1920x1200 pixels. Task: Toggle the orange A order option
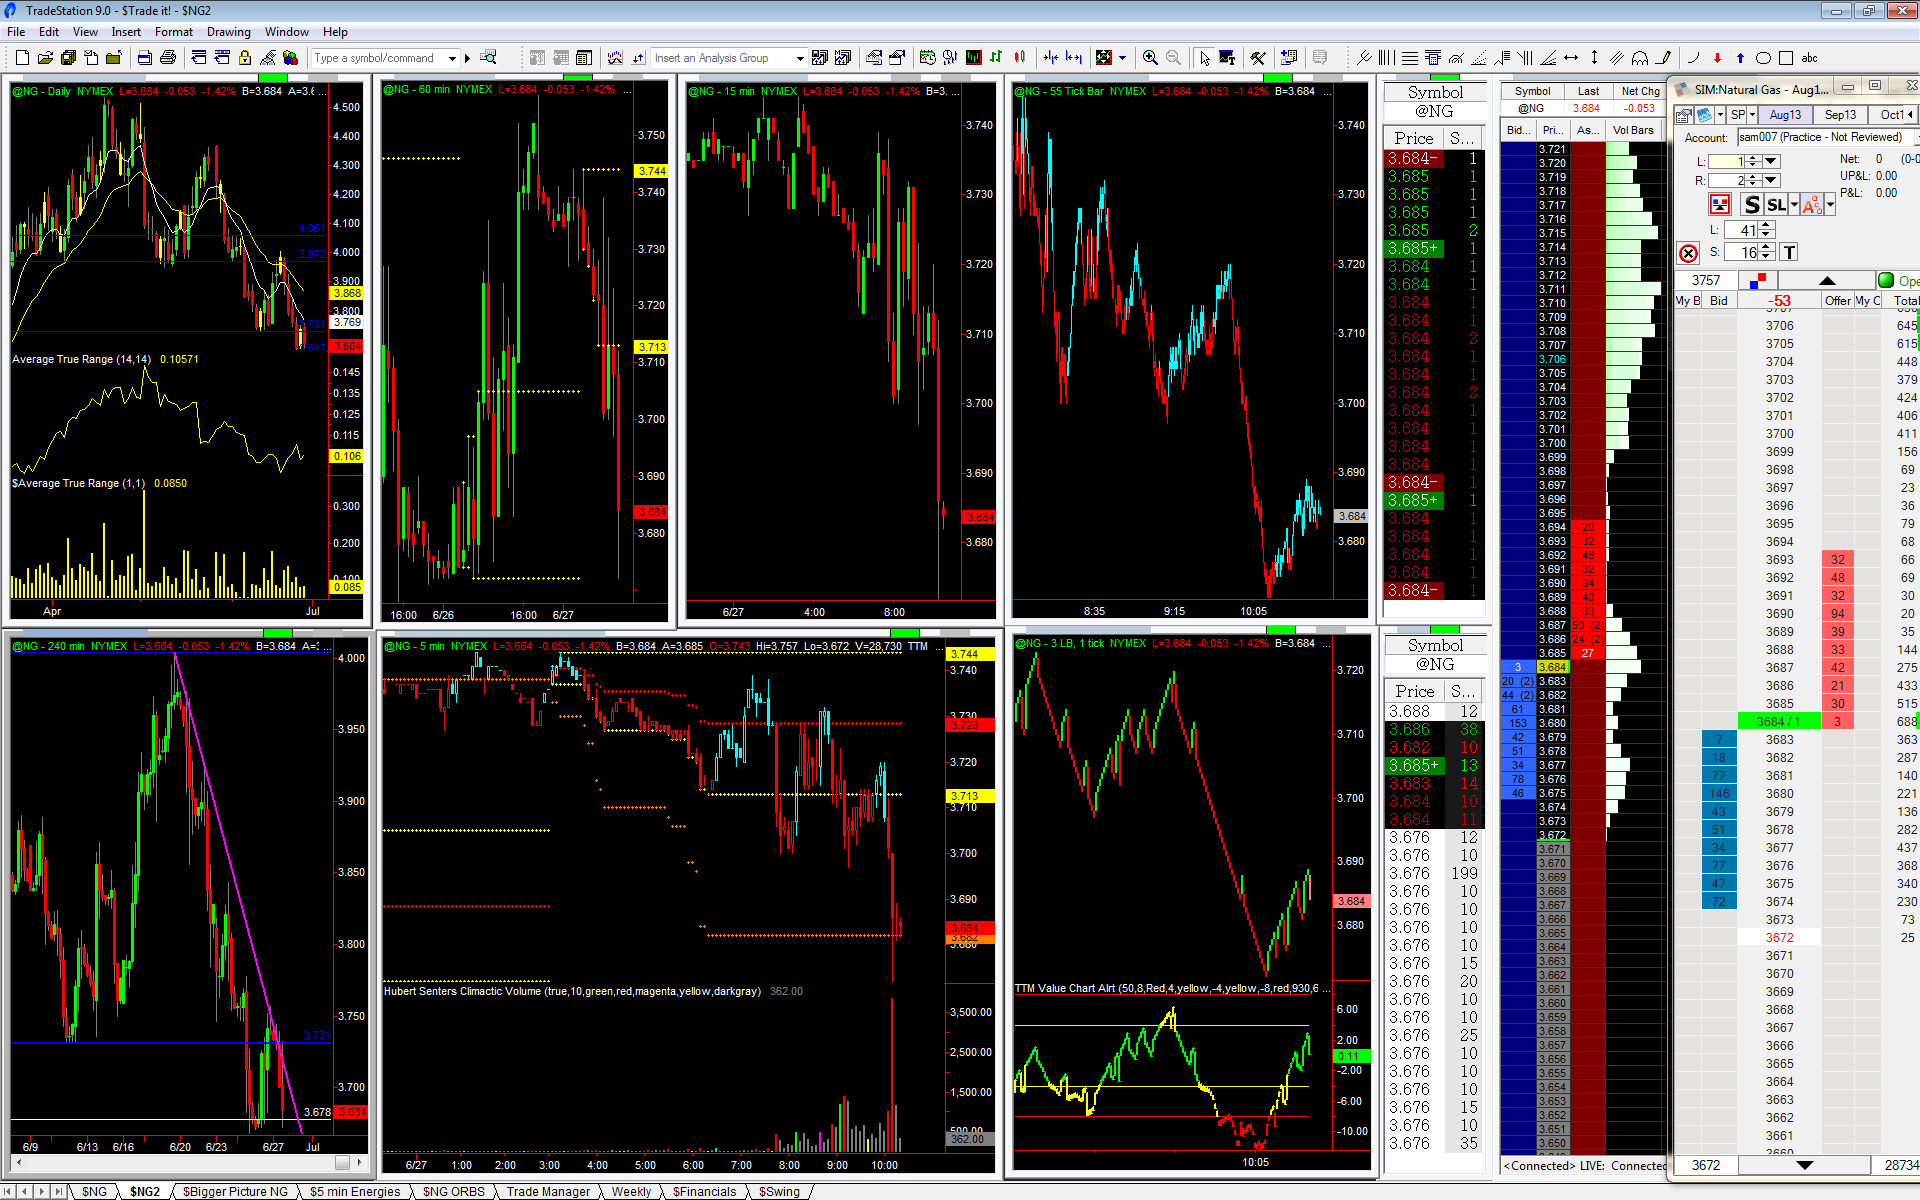point(1812,205)
